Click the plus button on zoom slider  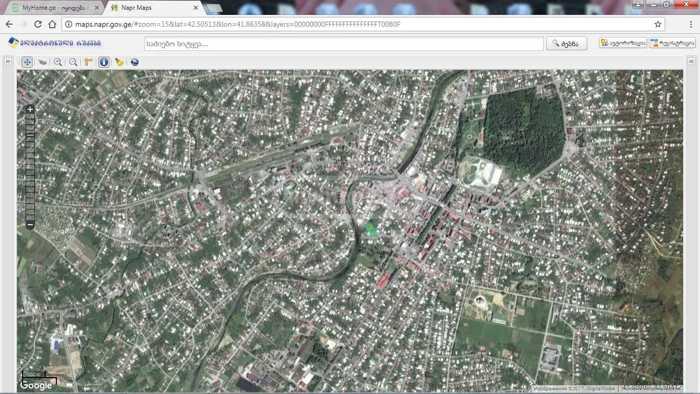click(x=30, y=109)
